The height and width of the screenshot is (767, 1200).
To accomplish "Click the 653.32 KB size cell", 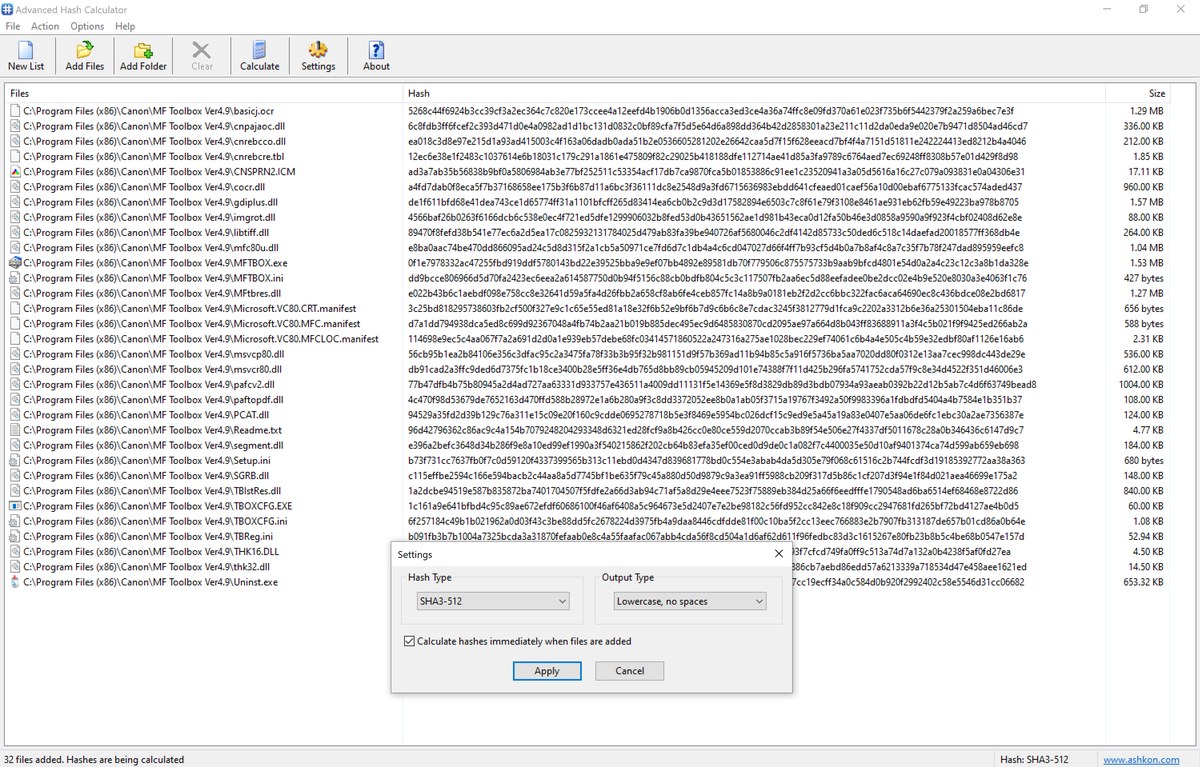I will pyautogui.click(x=1144, y=582).
